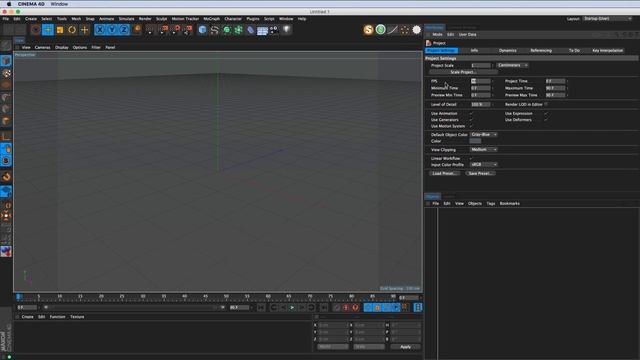
Task: Click the project Color swatch
Action: (476, 141)
